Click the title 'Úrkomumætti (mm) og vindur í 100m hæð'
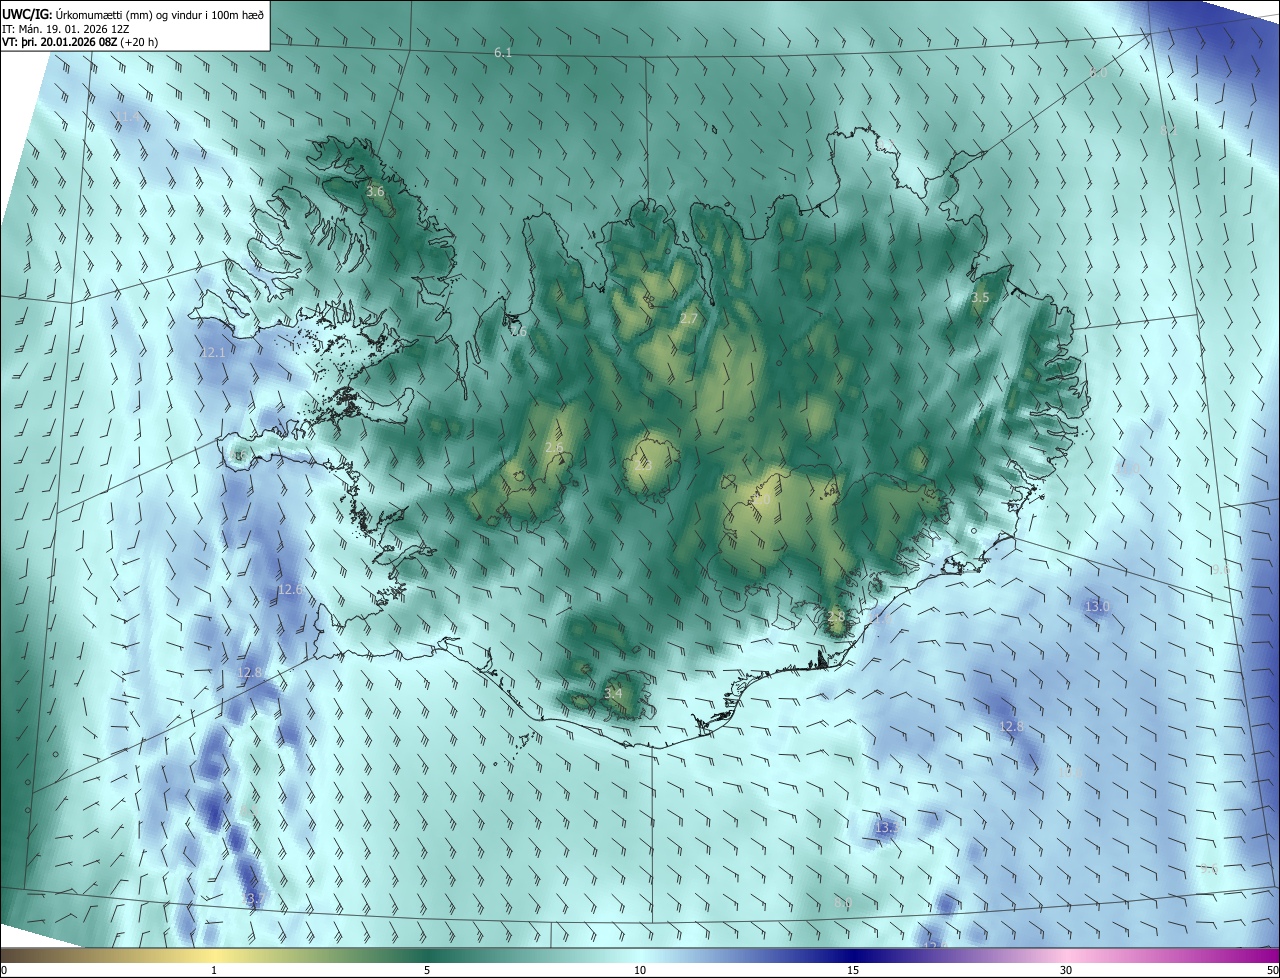Viewport: 1280px width, 978px height. [x=160, y=14]
